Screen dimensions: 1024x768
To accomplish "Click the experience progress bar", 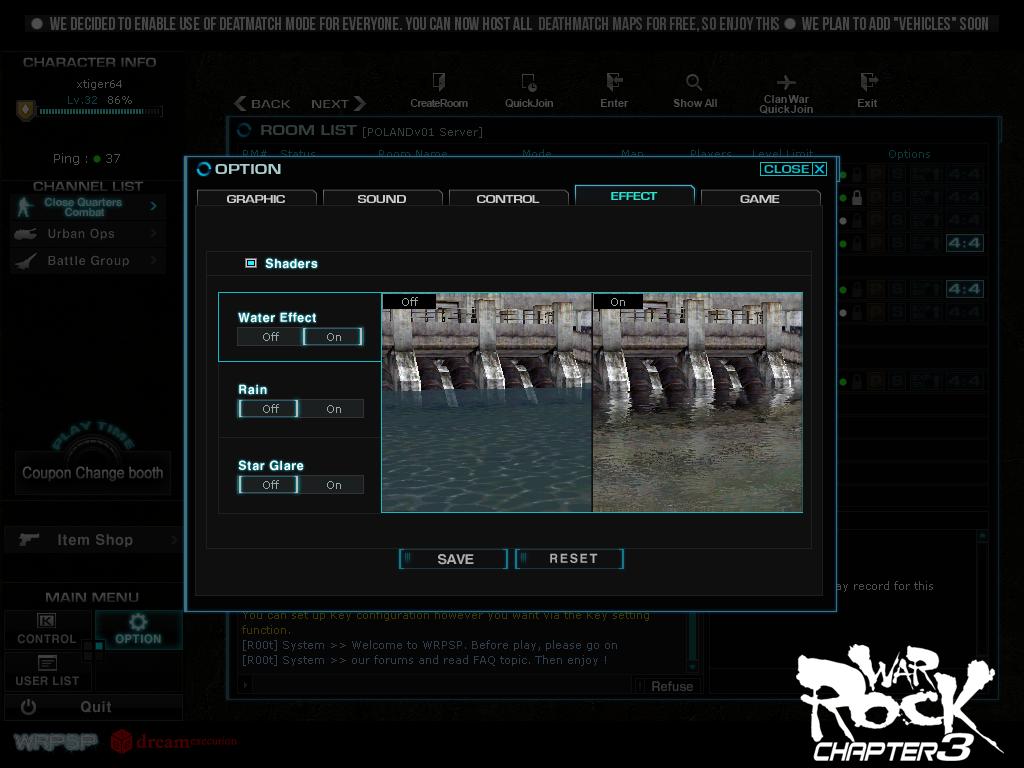I will click(101, 112).
